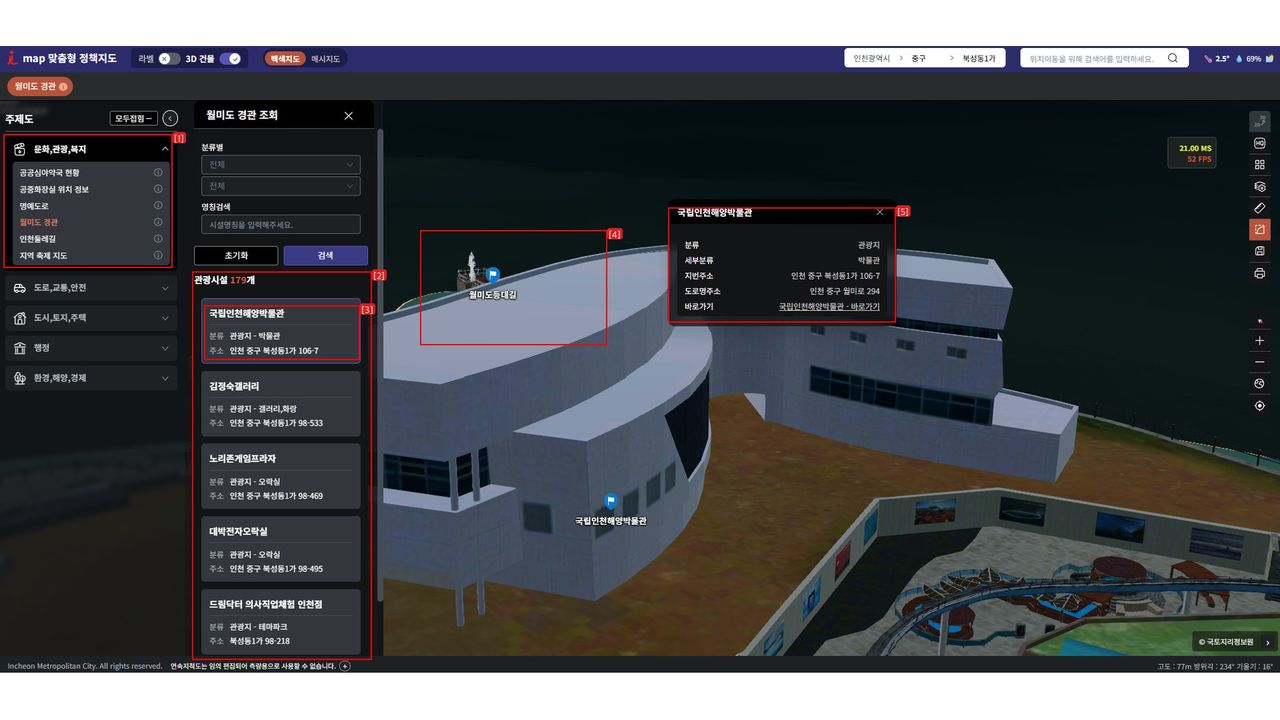Toggle the 라벨 switch
Viewport: 1280px width, 720px height.
[169, 59]
